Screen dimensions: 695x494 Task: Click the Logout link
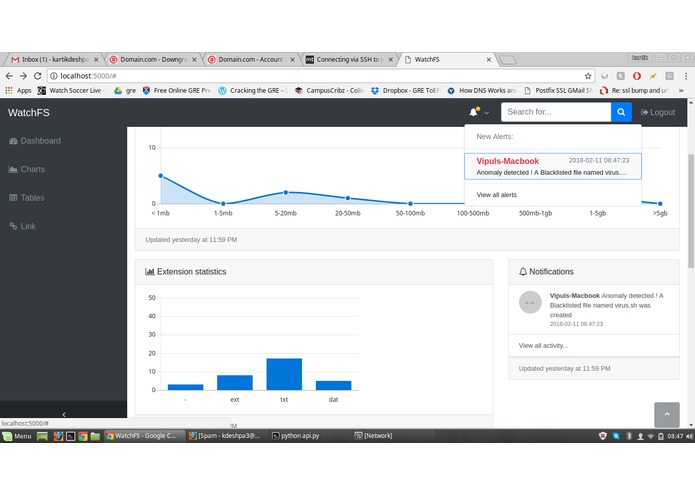658,113
